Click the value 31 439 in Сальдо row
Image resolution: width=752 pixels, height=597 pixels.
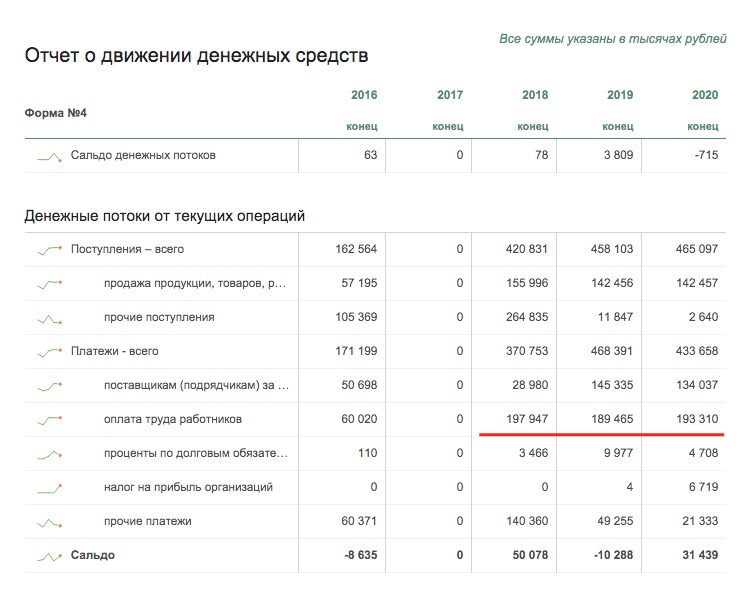click(x=700, y=556)
